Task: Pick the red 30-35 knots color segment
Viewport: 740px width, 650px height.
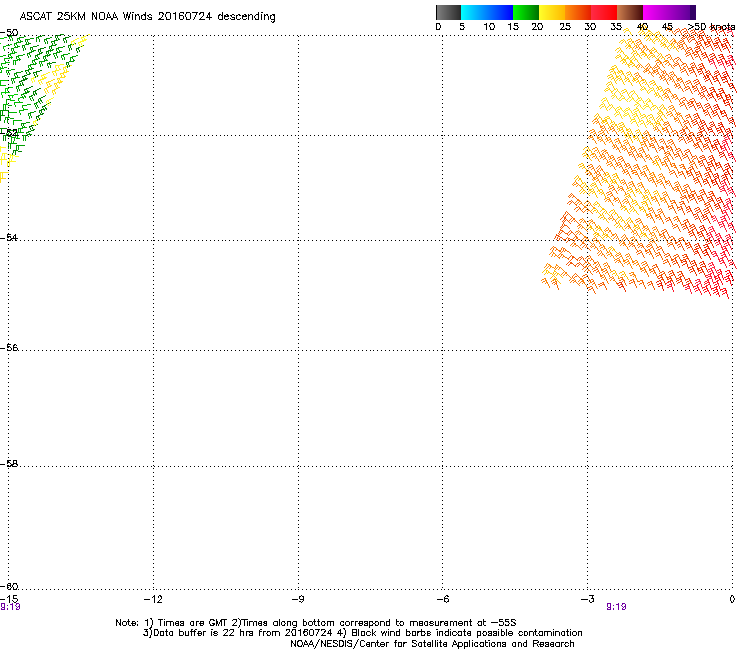Action: [x=604, y=12]
